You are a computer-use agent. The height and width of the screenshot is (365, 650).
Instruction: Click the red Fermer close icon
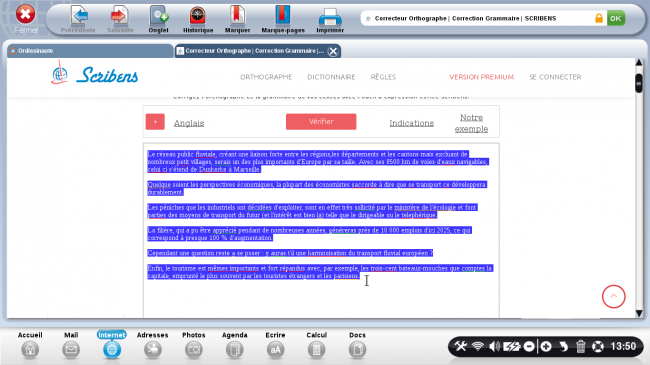(x=25, y=15)
